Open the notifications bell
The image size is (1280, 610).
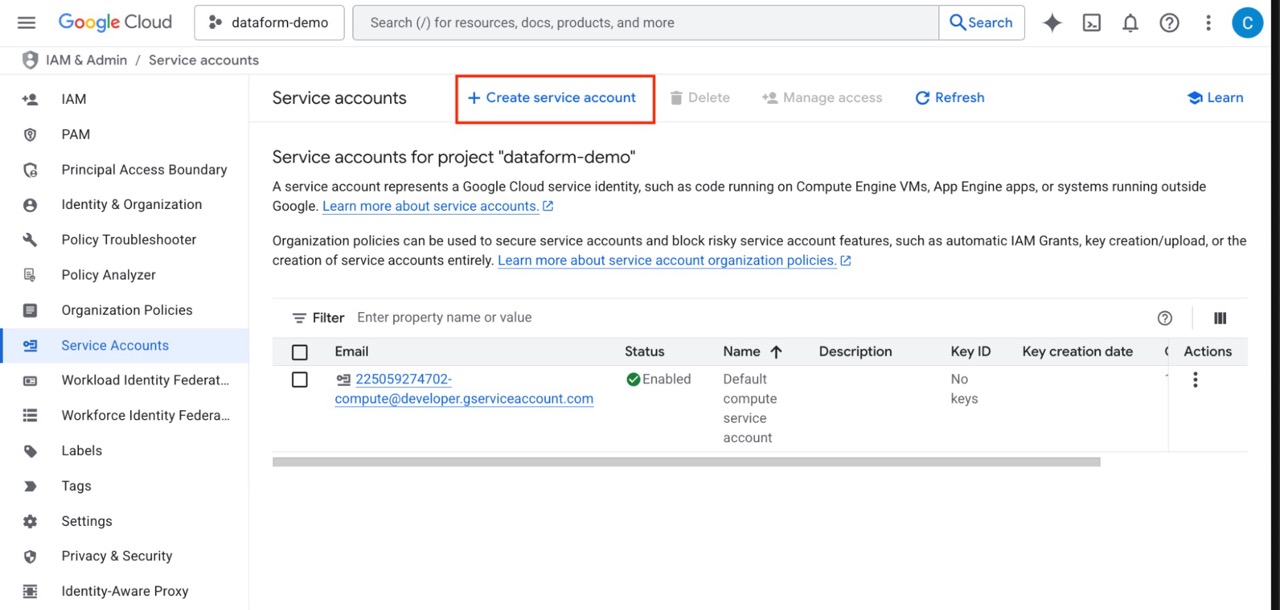point(1130,23)
